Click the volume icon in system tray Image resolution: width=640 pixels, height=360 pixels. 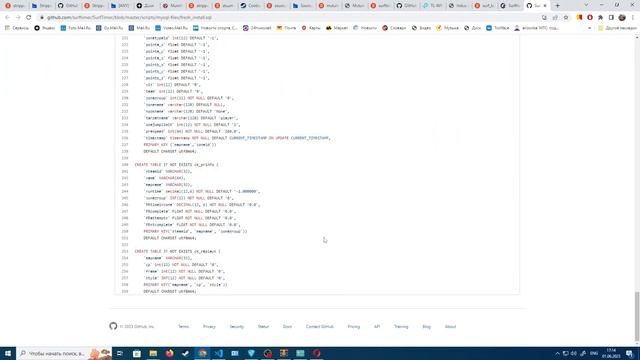[574, 353]
